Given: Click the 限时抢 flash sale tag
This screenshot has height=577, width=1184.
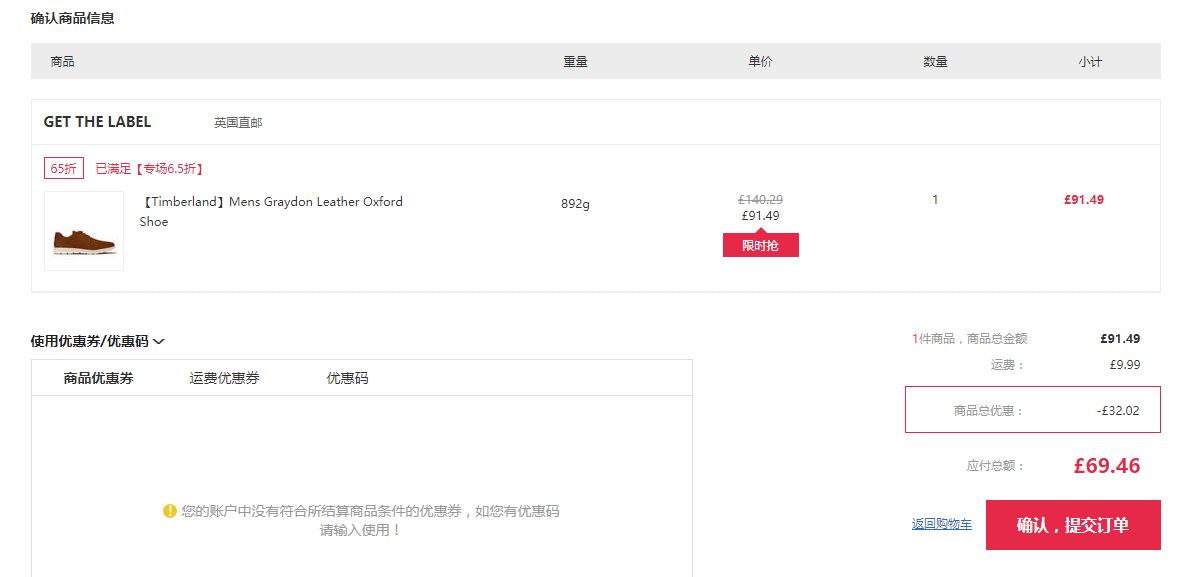Looking at the screenshot, I should [760, 245].
